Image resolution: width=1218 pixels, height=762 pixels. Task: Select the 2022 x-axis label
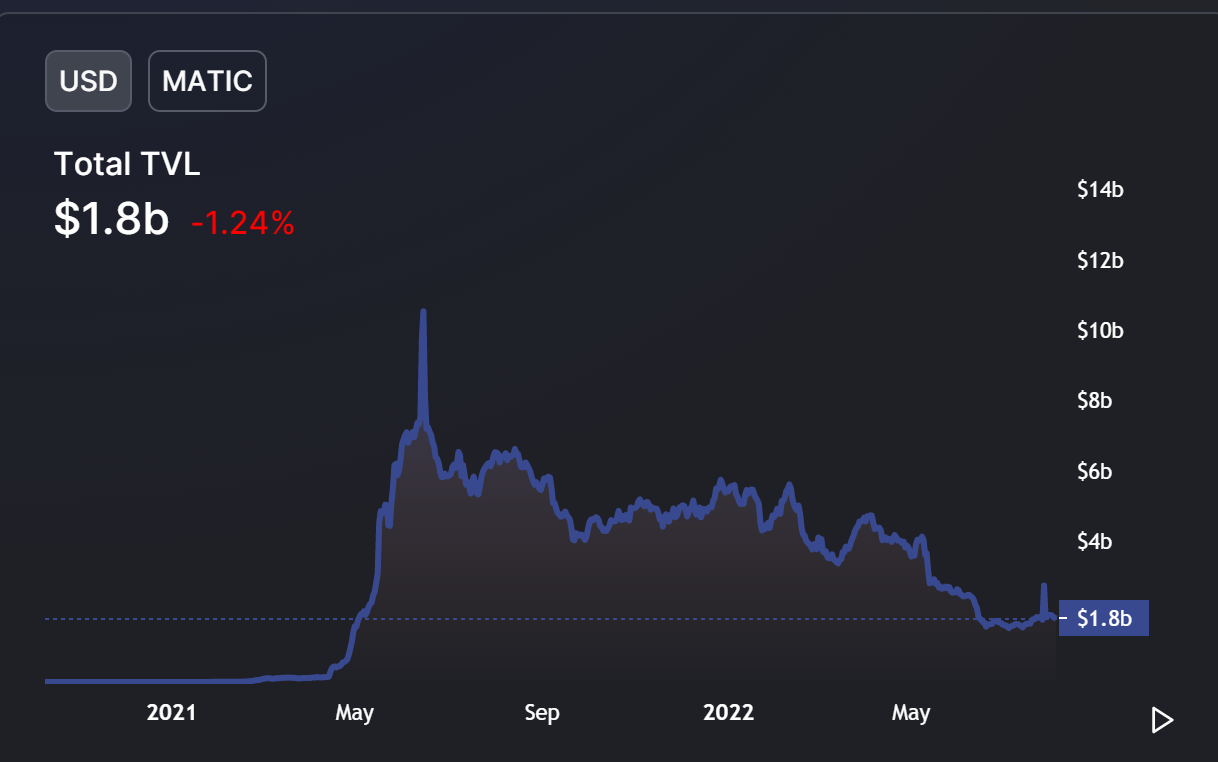(728, 713)
